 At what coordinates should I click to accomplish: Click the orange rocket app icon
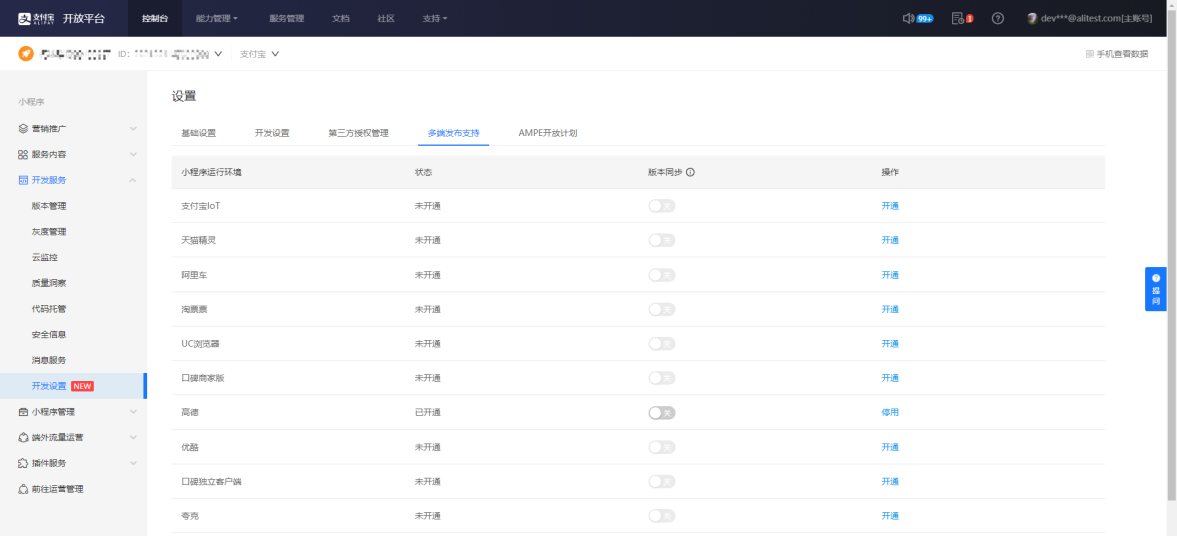pos(26,54)
